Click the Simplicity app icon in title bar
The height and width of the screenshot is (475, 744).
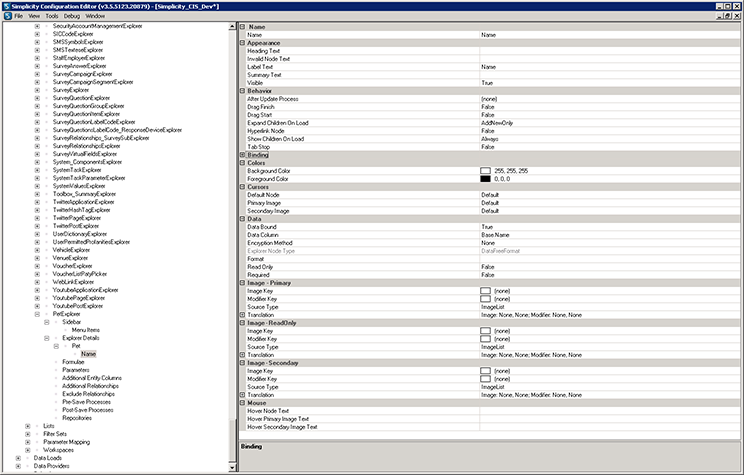(x=6, y=7)
